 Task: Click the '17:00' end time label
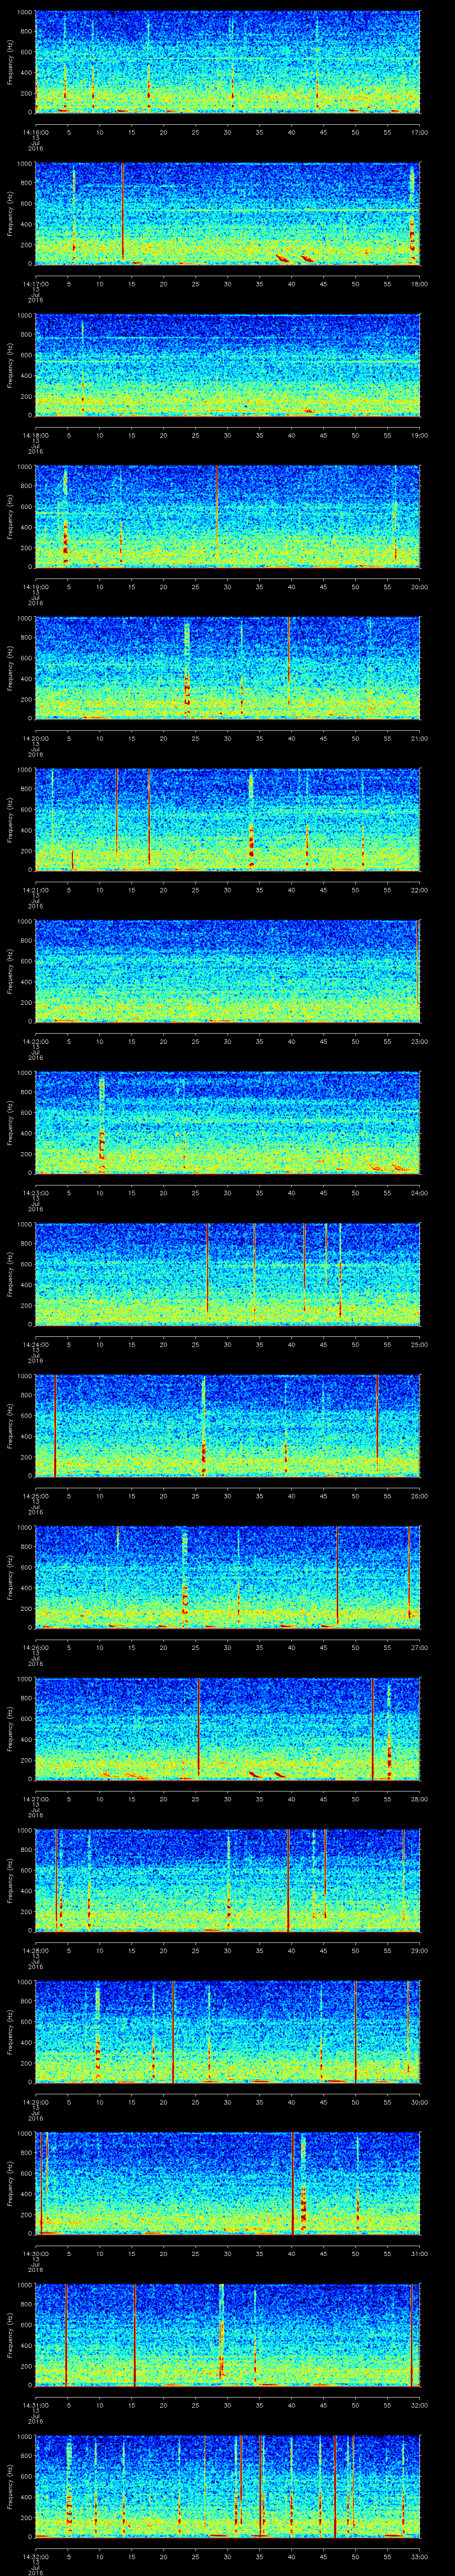pyautogui.click(x=419, y=132)
